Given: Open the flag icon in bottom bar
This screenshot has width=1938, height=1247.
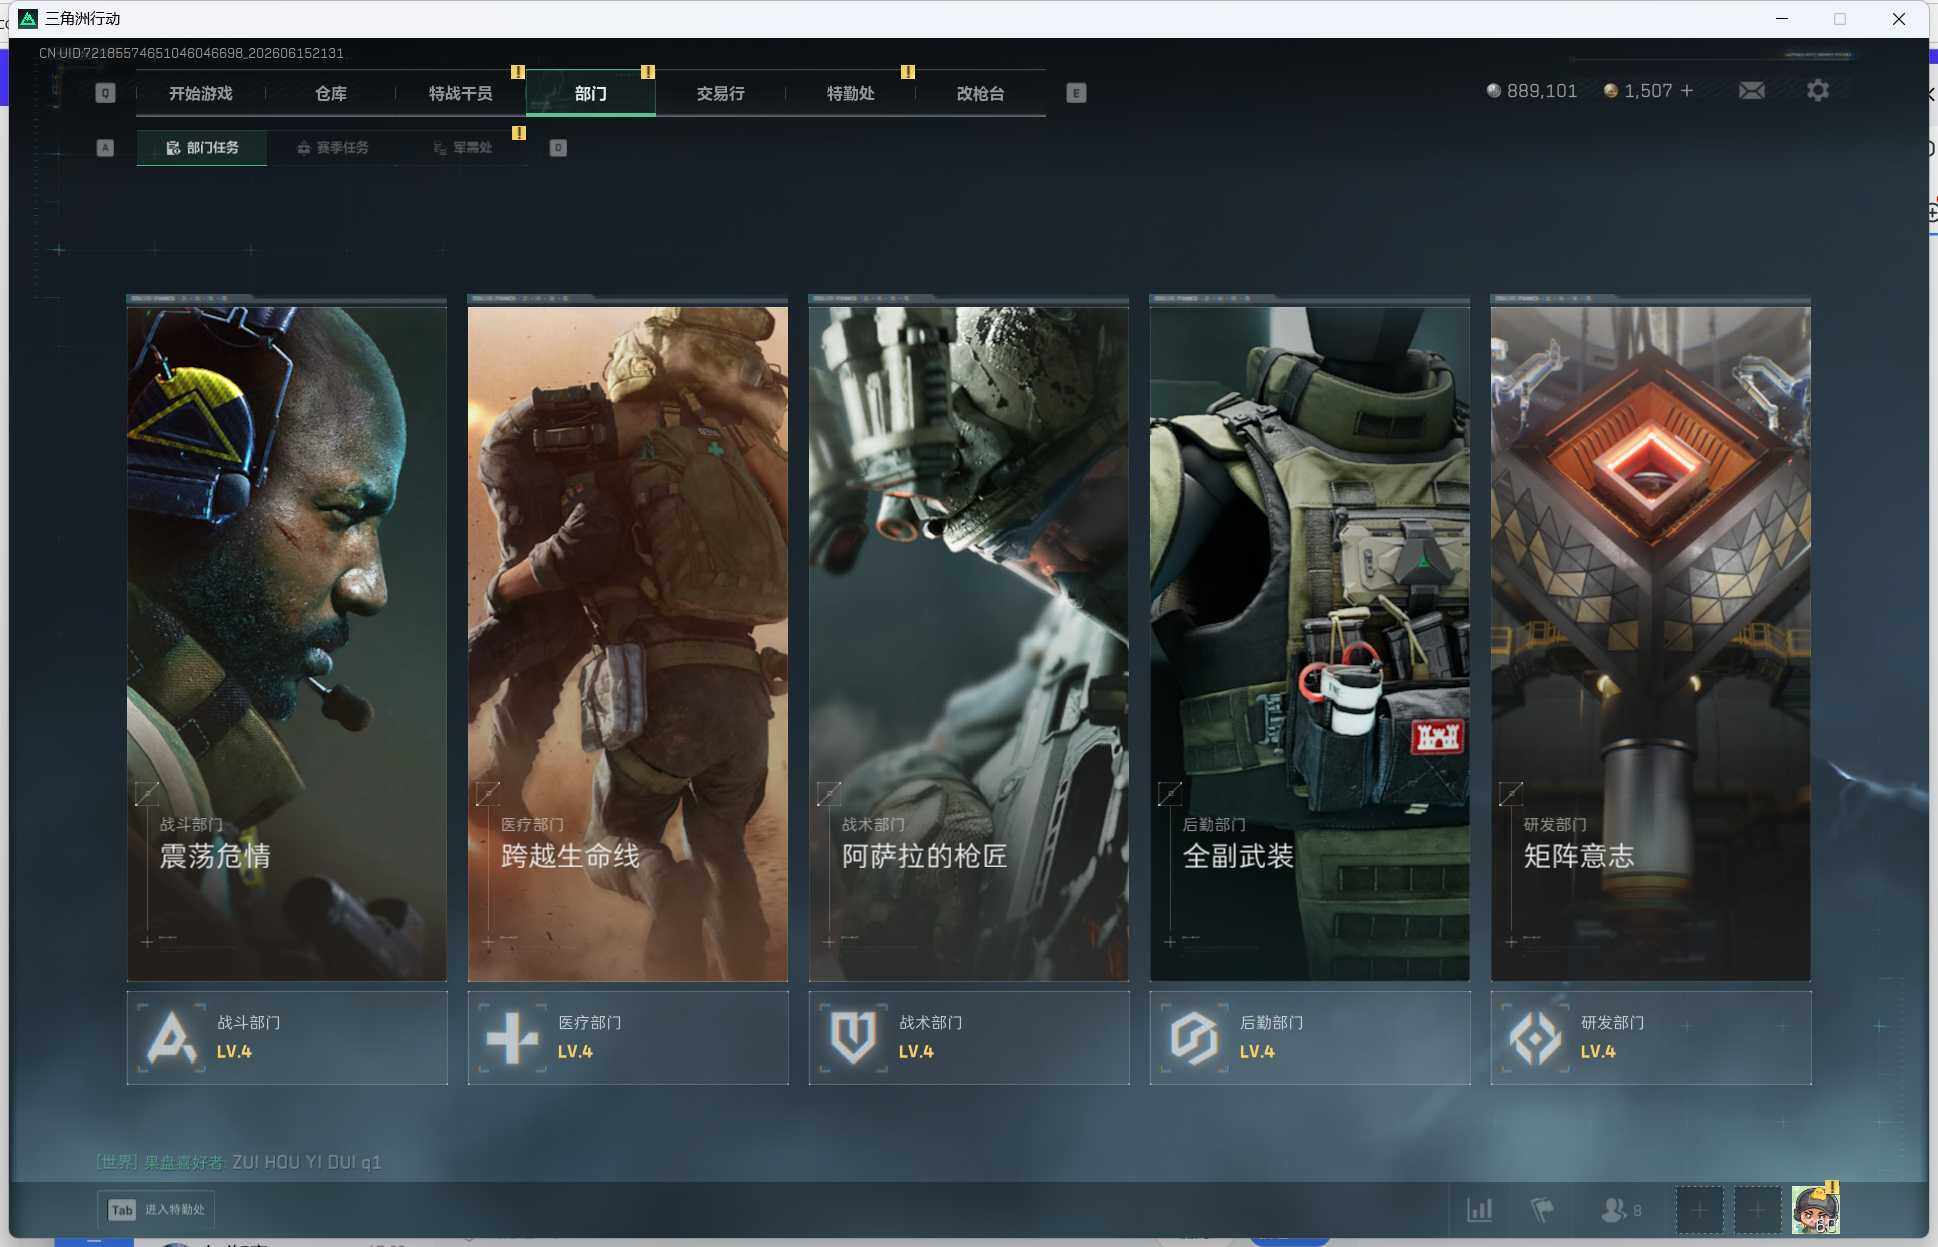Looking at the screenshot, I should [x=1542, y=1210].
